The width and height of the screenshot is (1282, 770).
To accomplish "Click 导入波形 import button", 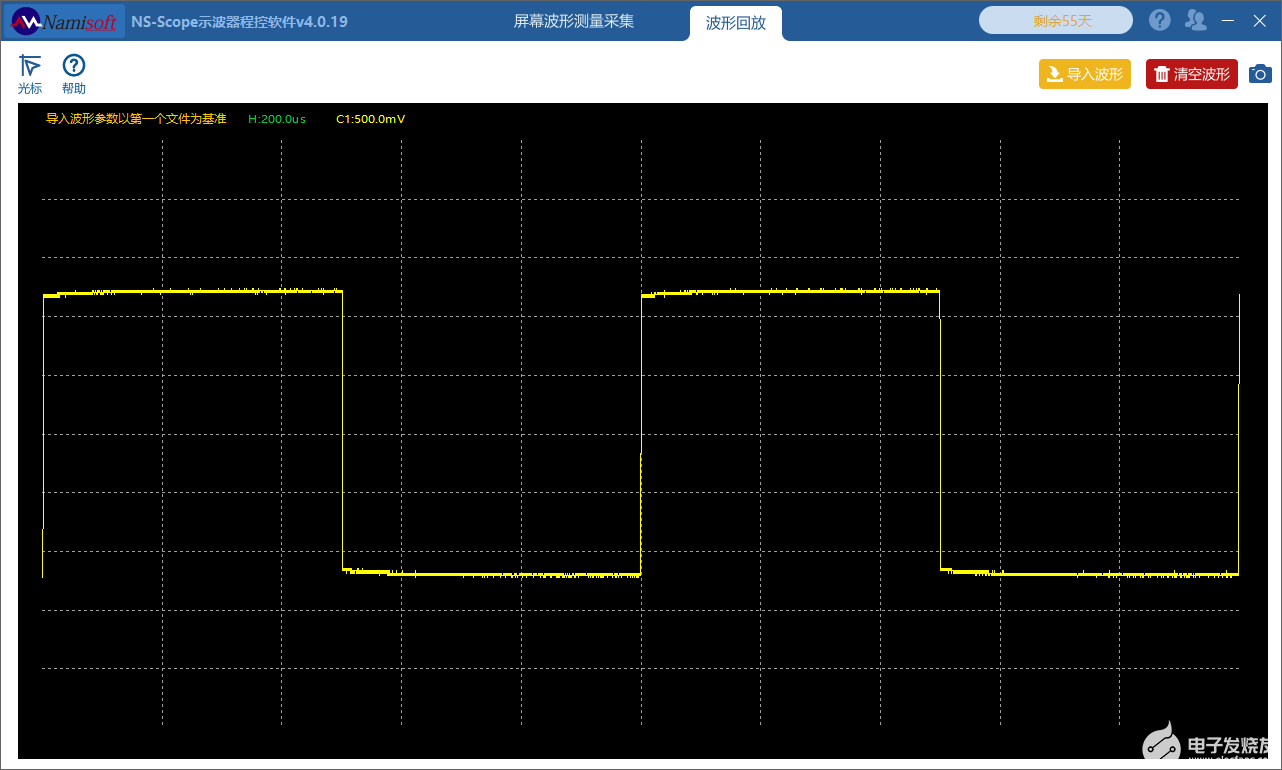I will point(1085,74).
